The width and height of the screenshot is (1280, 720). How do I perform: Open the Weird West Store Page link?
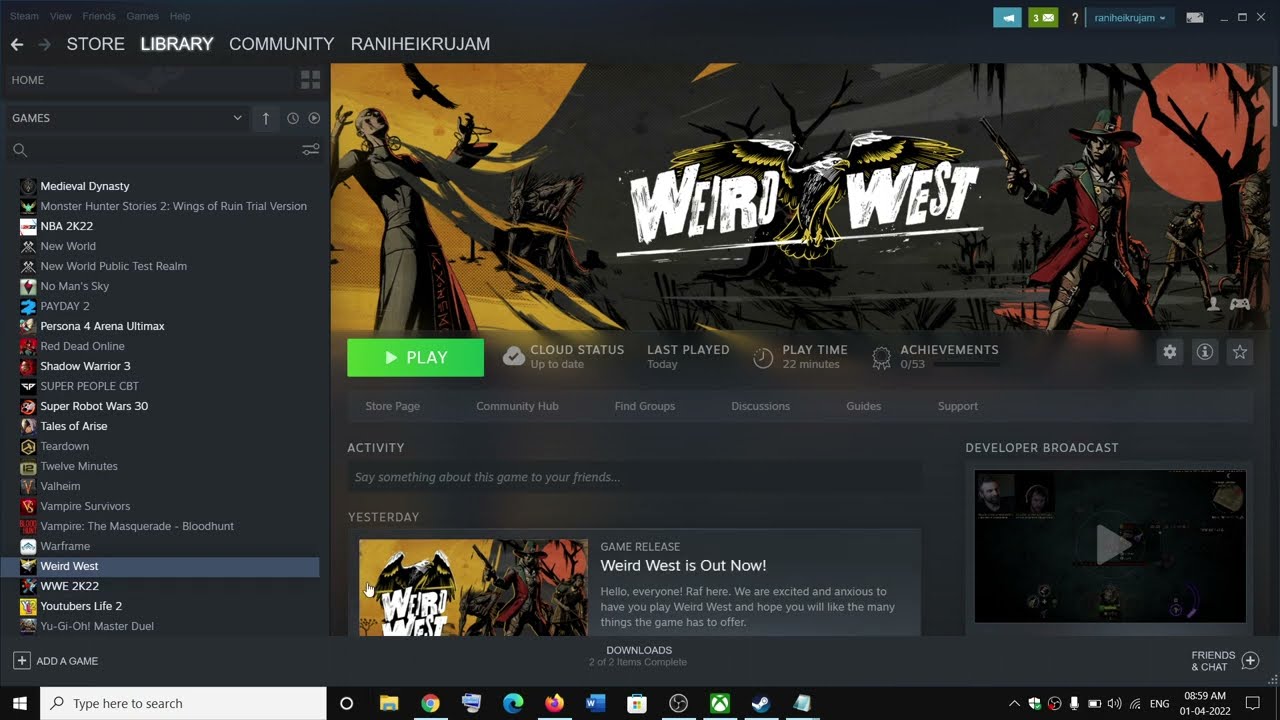click(x=392, y=406)
